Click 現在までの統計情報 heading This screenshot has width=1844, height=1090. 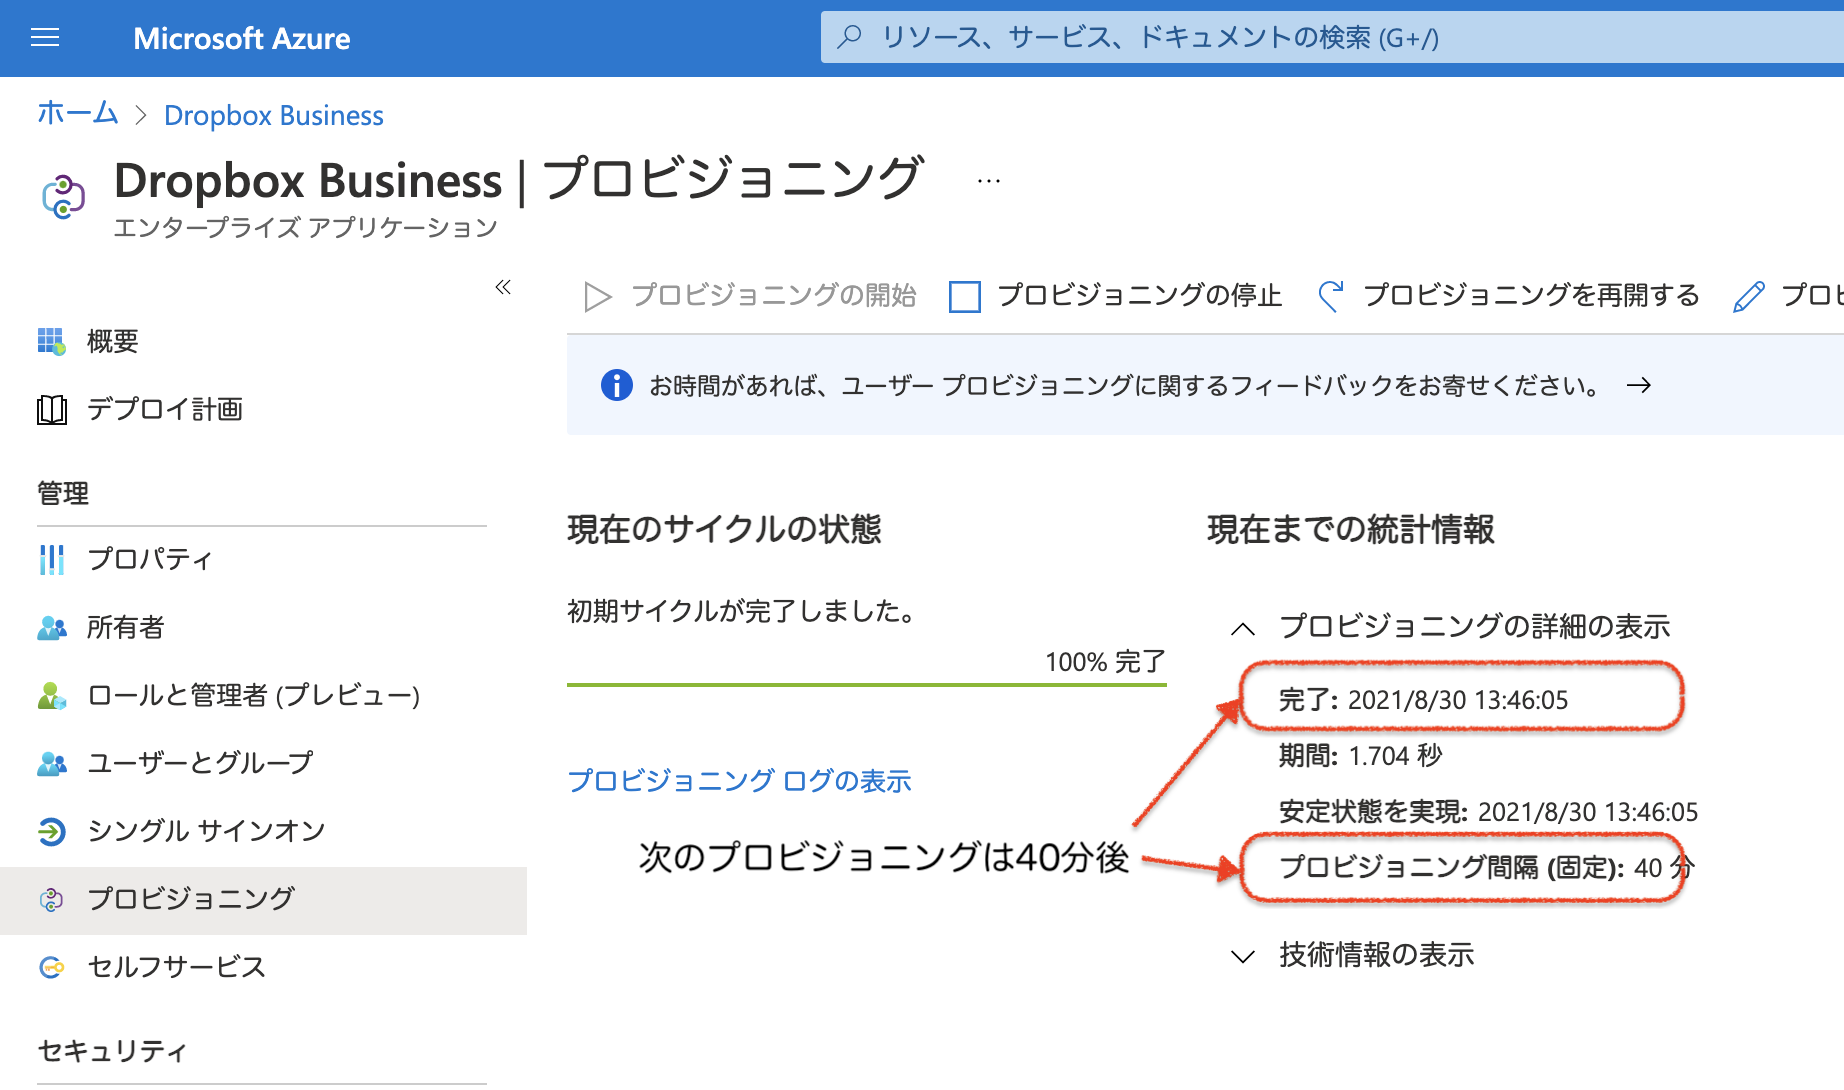pyautogui.click(x=1351, y=529)
